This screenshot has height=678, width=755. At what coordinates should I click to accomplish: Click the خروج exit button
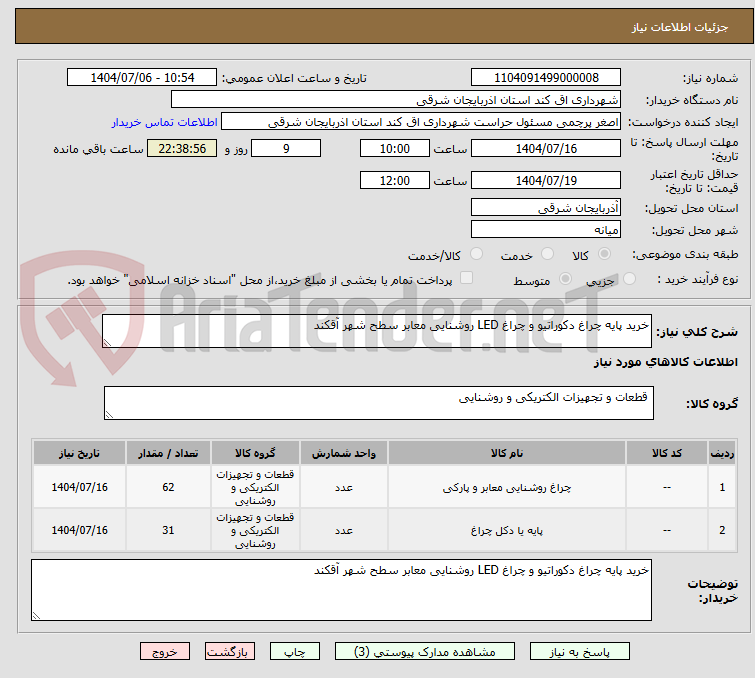(165, 652)
